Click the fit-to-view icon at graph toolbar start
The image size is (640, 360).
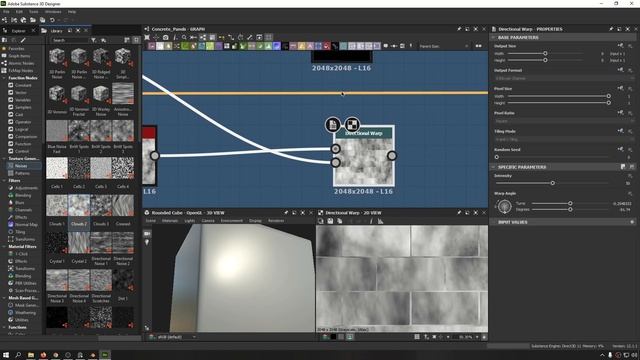(x=147, y=37)
